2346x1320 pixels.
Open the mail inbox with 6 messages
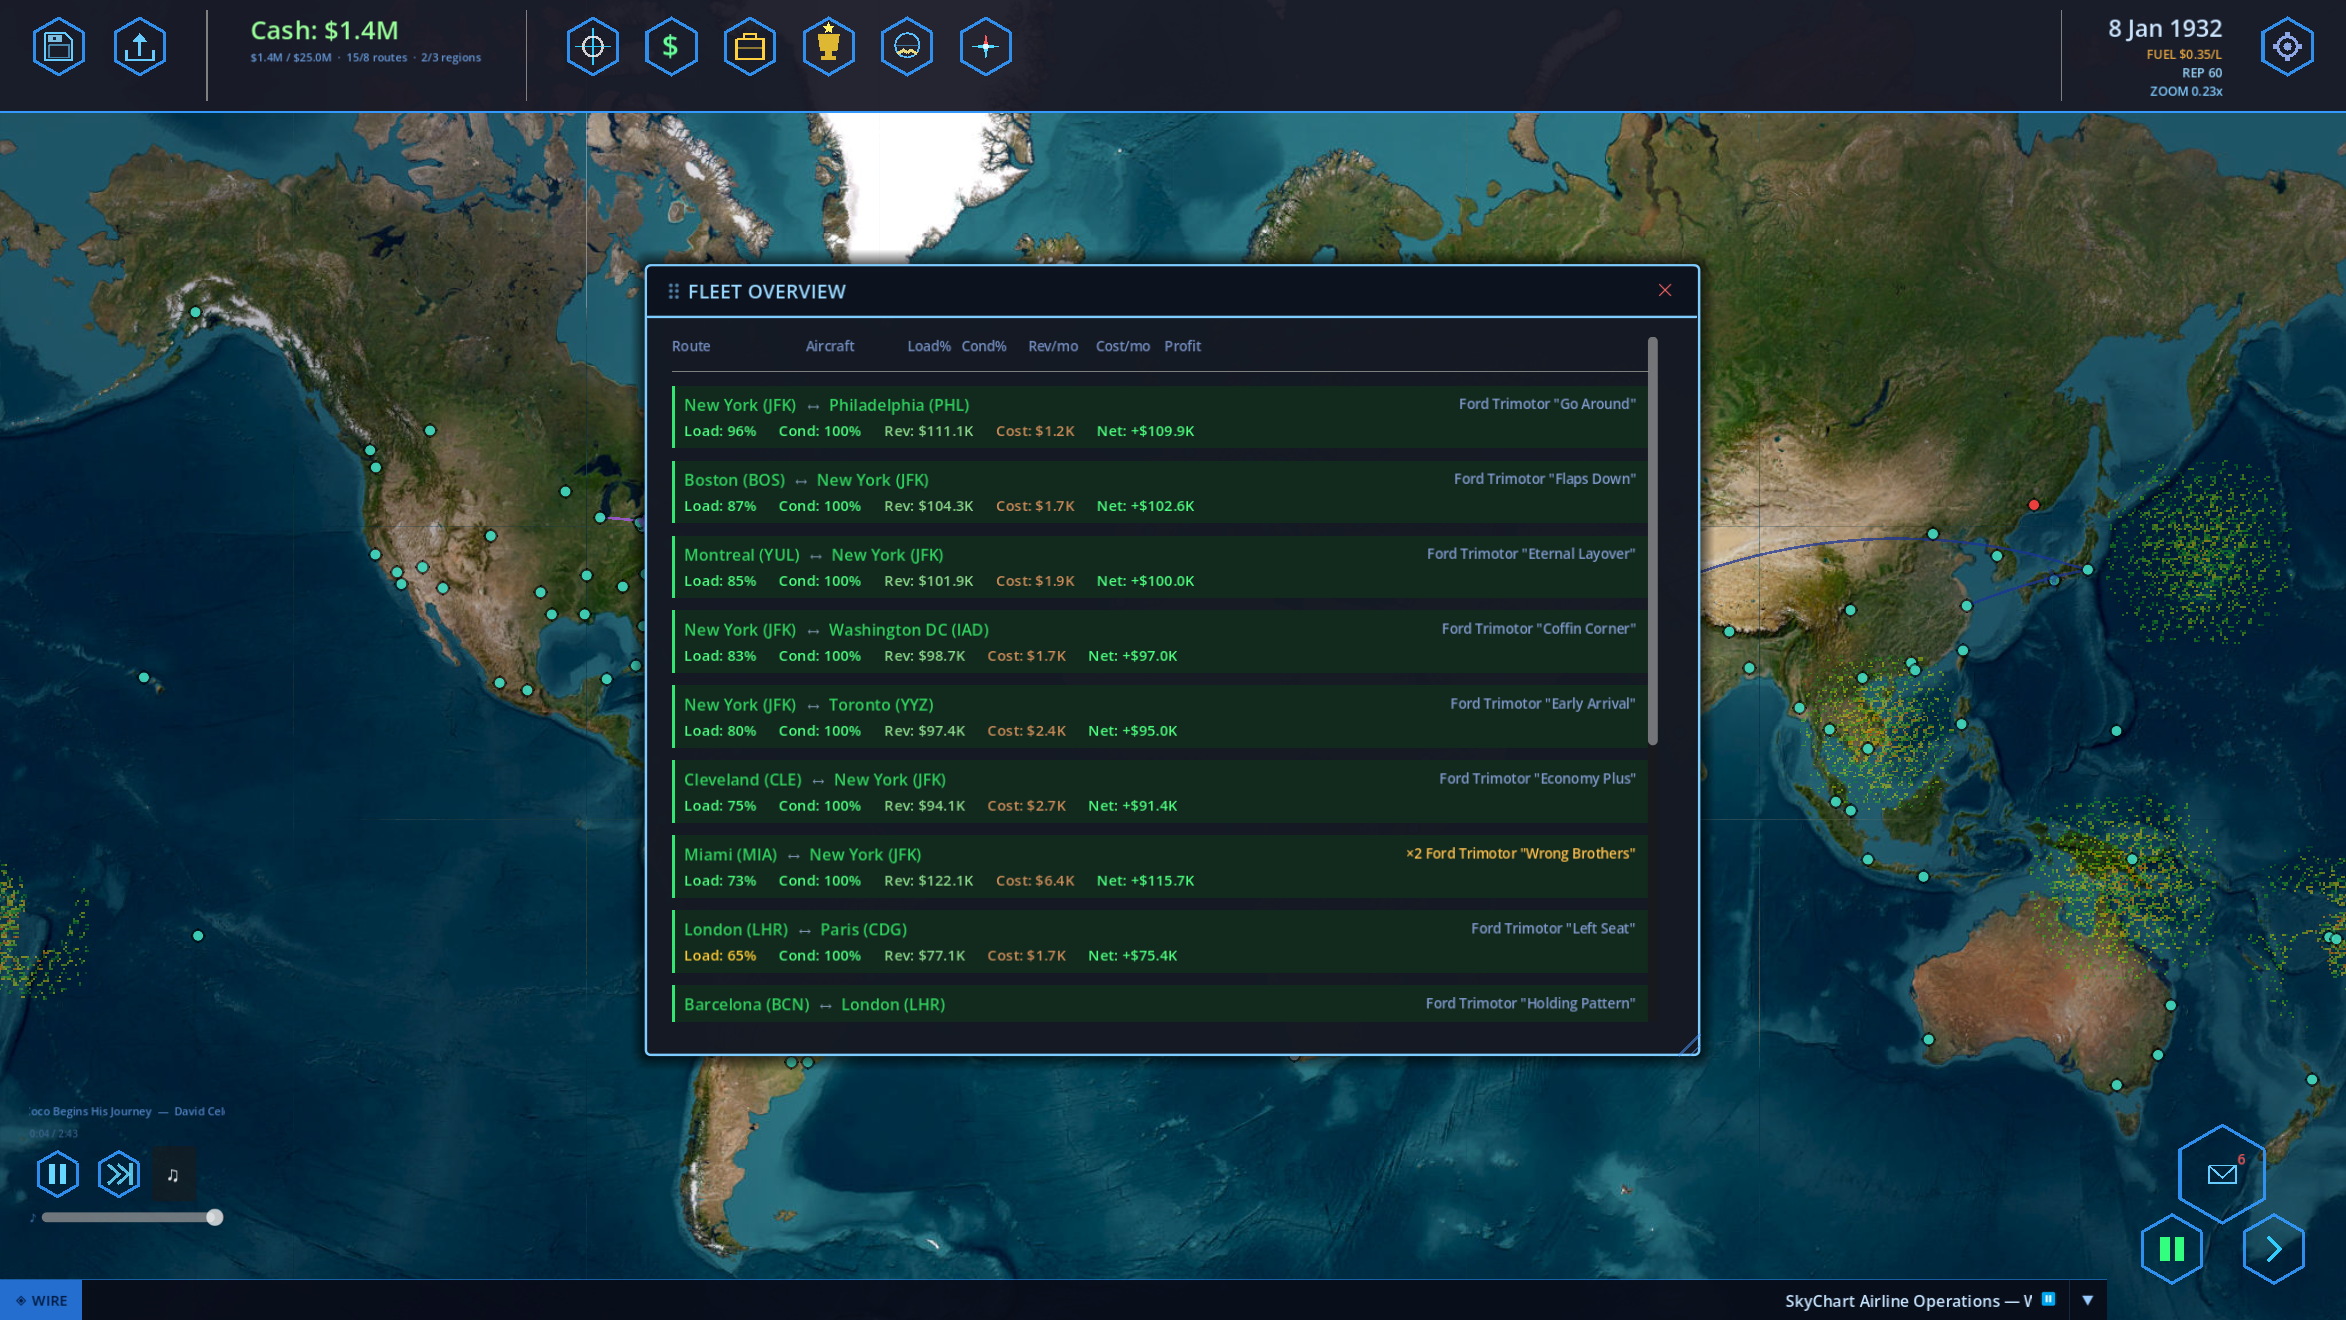[2221, 1174]
